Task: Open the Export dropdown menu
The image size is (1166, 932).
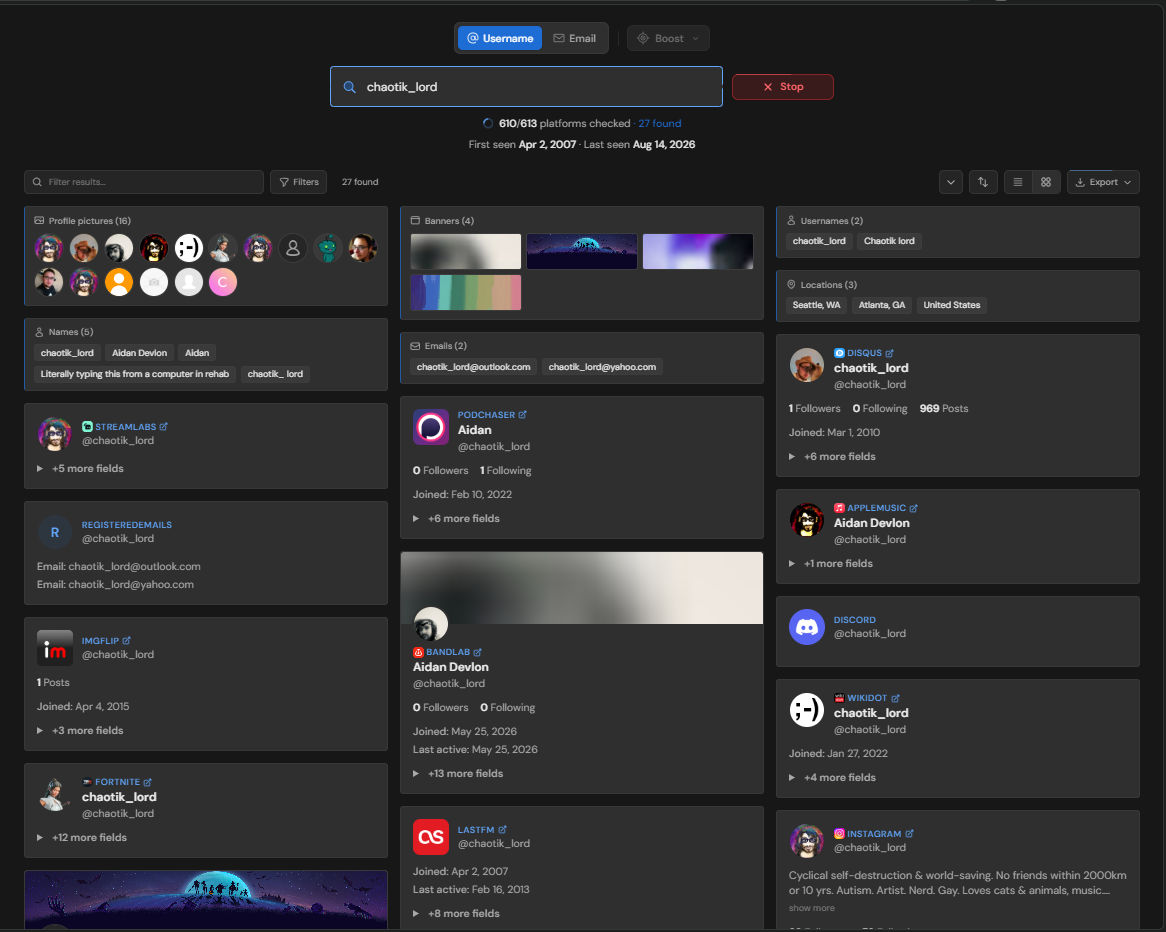Action: [1104, 182]
